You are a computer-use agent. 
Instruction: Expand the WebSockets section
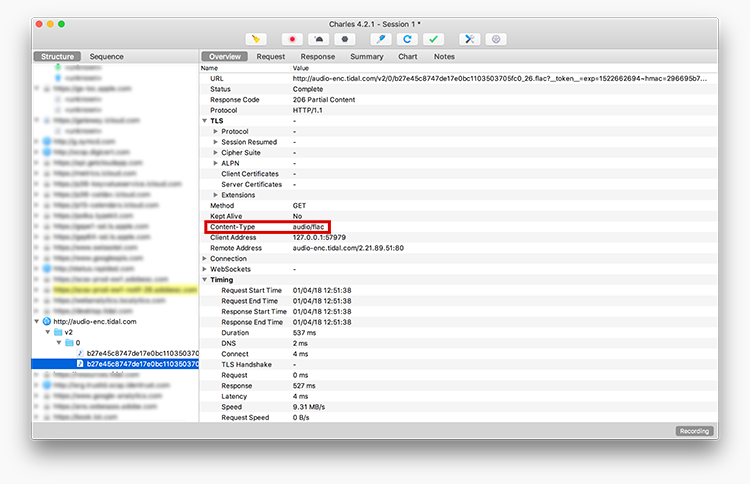[204, 269]
